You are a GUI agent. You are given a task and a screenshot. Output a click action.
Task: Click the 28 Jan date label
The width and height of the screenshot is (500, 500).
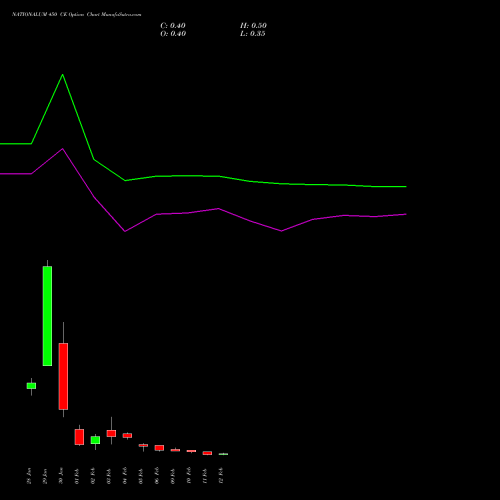click(x=29, y=476)
